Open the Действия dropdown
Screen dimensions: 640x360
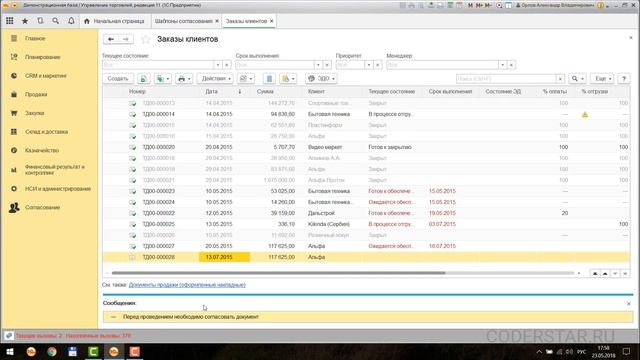coord(215,78)
